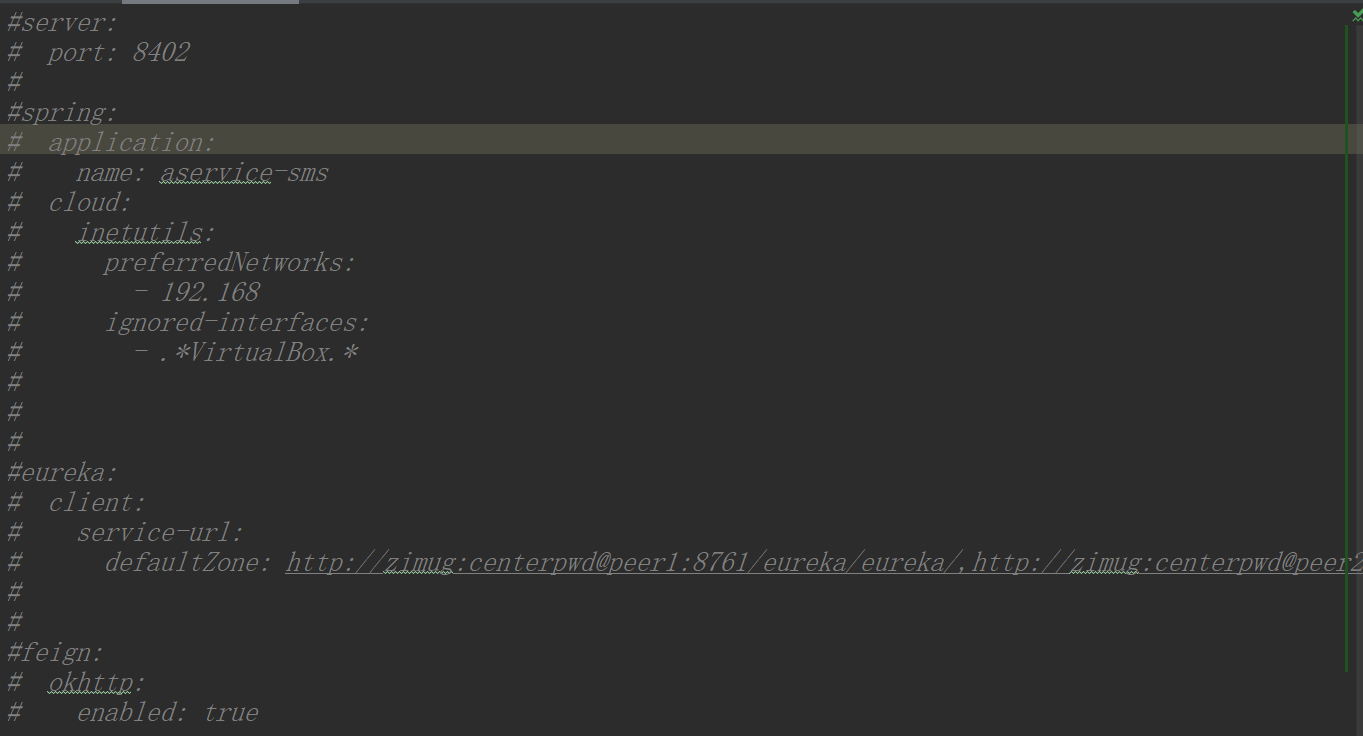The height and width of the screenshot is (736, 1363).
Task: Click the second eureka URL pointing to peer2
Action: pos(1160,563)
